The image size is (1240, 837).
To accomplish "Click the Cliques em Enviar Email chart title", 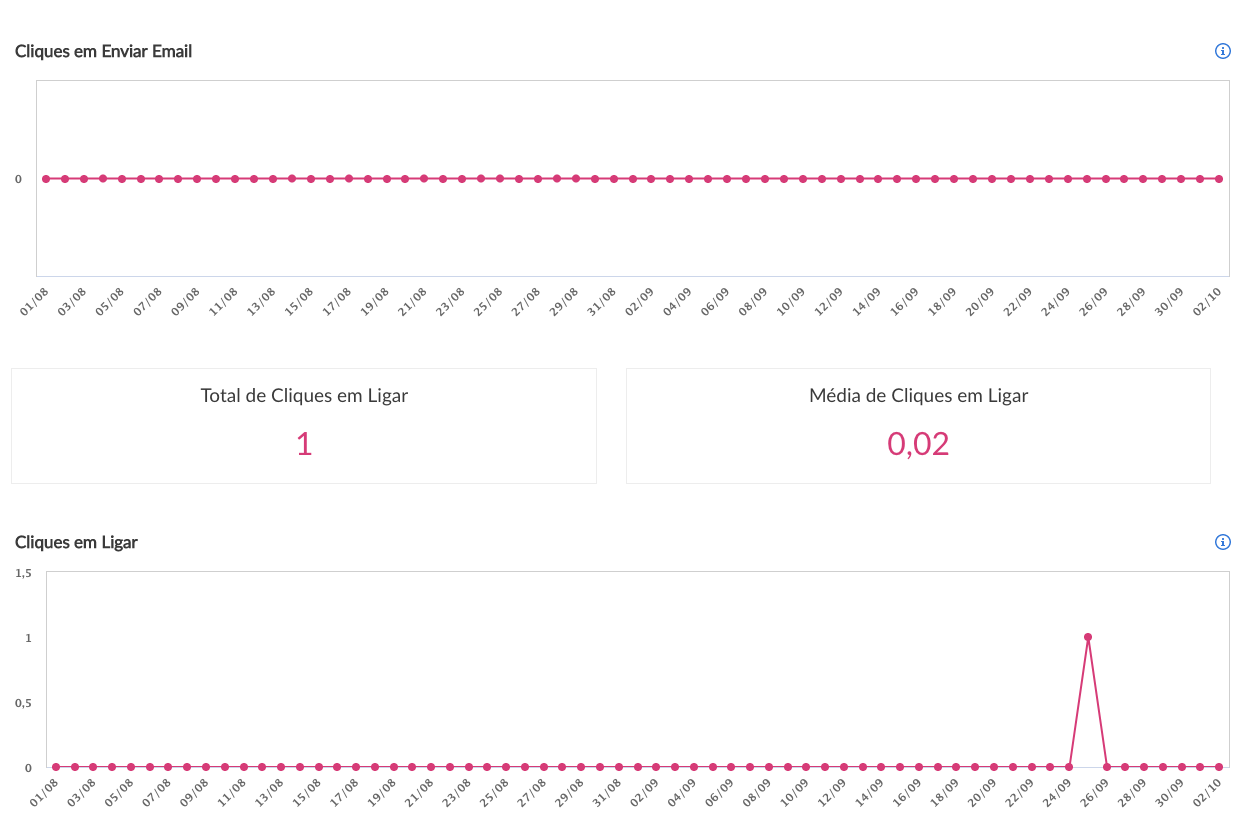I will [103, 51].
